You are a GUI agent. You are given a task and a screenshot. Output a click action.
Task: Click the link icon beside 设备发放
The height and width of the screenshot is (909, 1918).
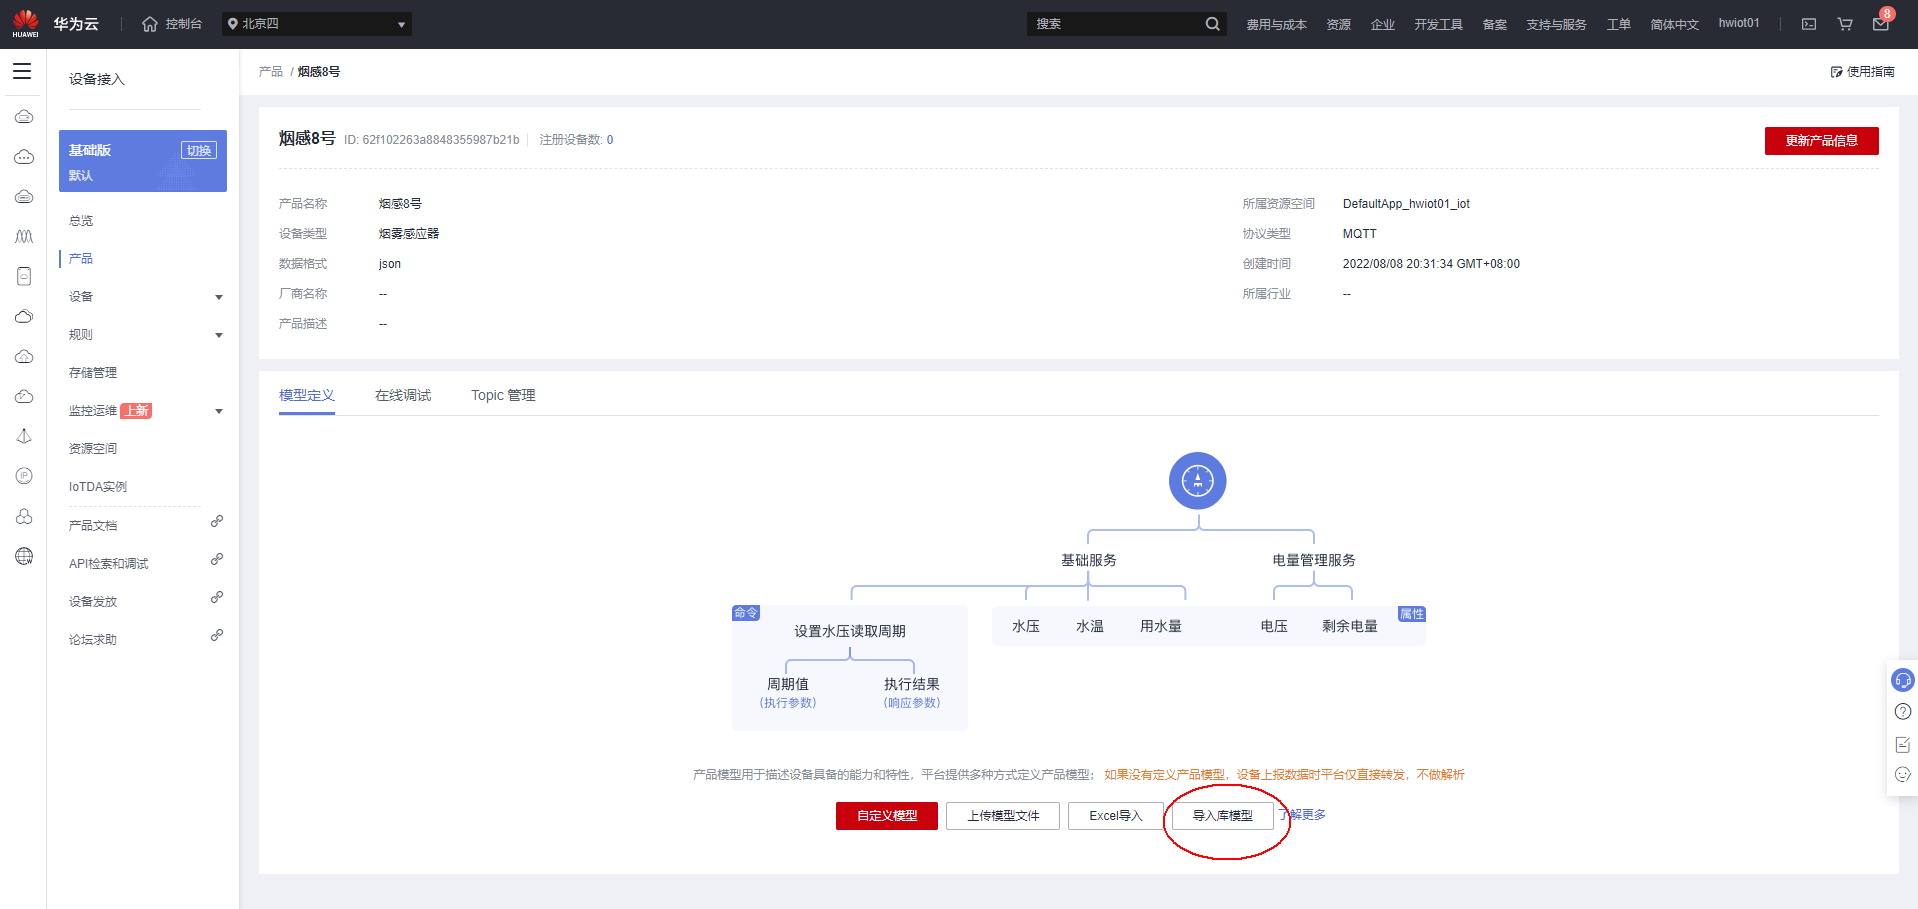click(216, 598)
